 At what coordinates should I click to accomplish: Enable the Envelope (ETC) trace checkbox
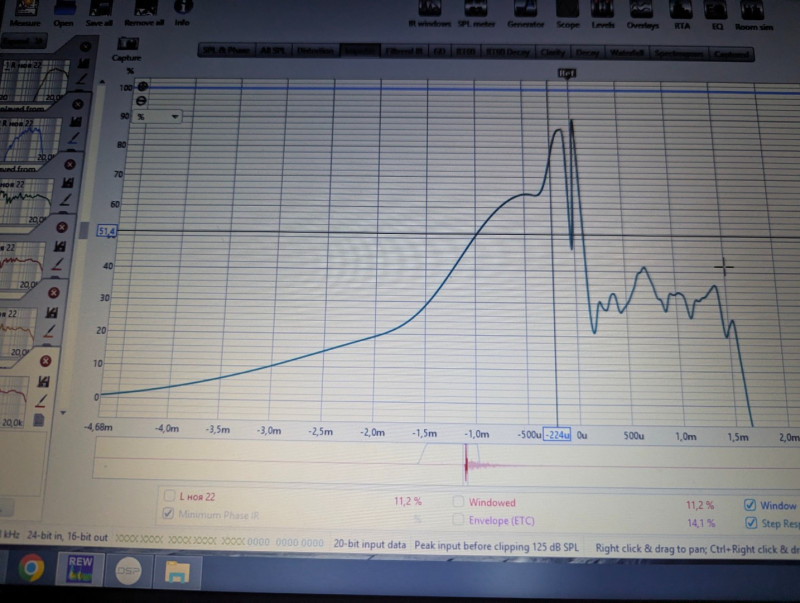coord(459,520)
